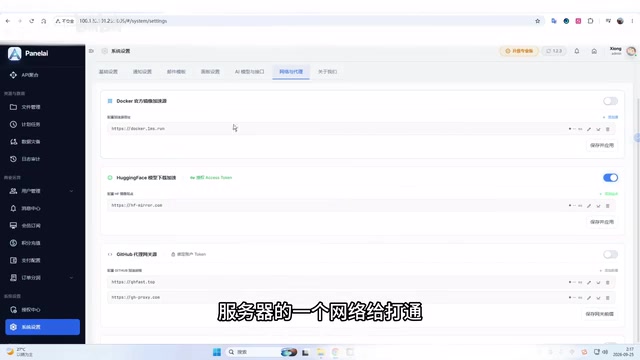This screenshot has height=360, width=640.
Task: Open the file management folder icon in the sidebar
Action: point(13,107)
